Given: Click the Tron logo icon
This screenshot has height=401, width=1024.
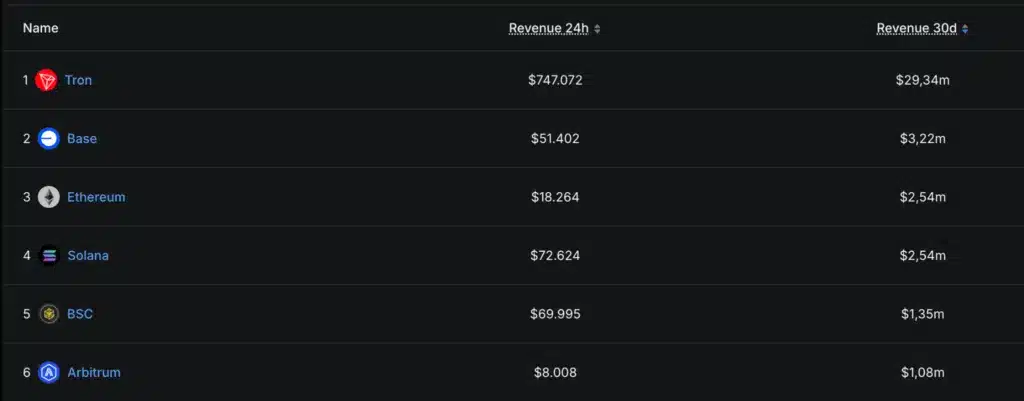Looking at the screenshot, I should (x=47, y=80).
